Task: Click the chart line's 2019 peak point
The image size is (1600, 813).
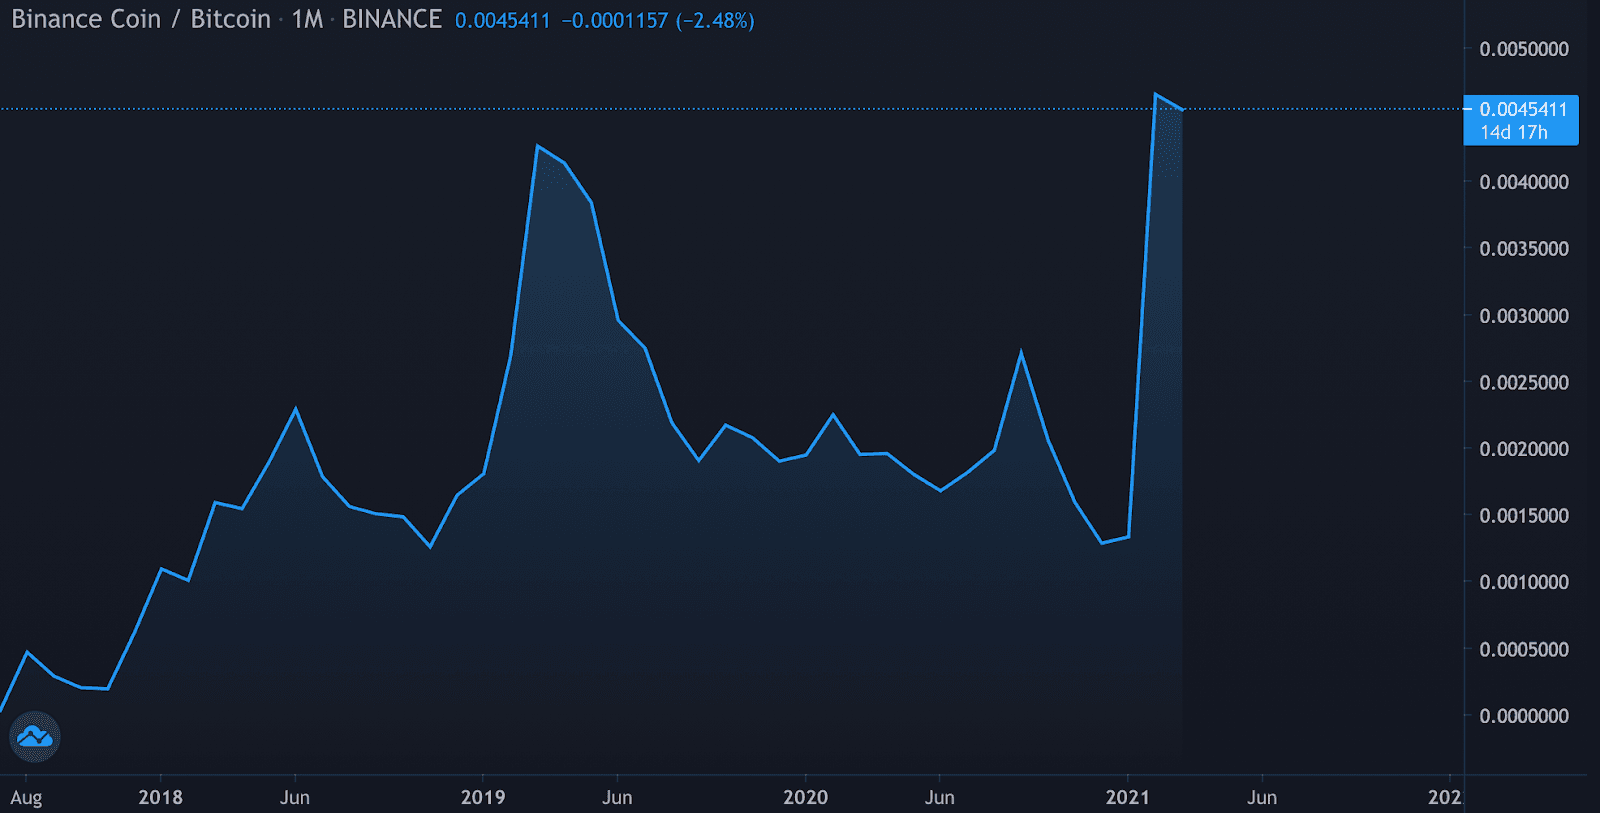Action: (x=538, y=146)
